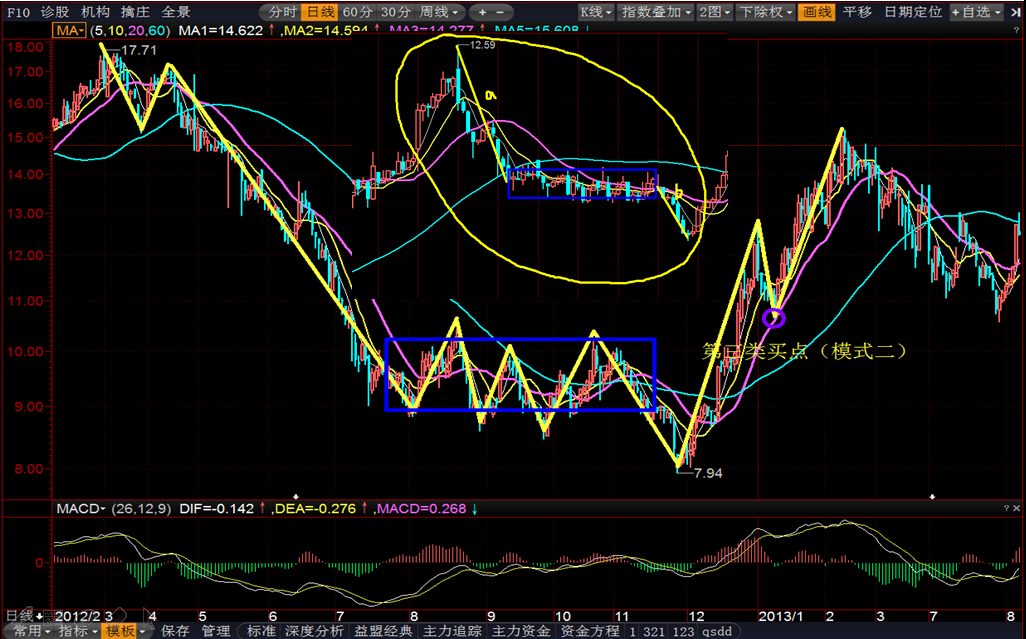Expand the 常用 dropdown at bottom
This screenshot has width=1026, height=639.
pyautogui.click(x=31, y=631)
